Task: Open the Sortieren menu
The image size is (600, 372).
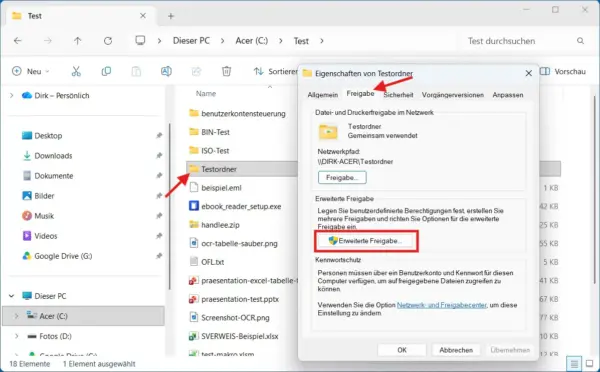Action: (276, 71)
